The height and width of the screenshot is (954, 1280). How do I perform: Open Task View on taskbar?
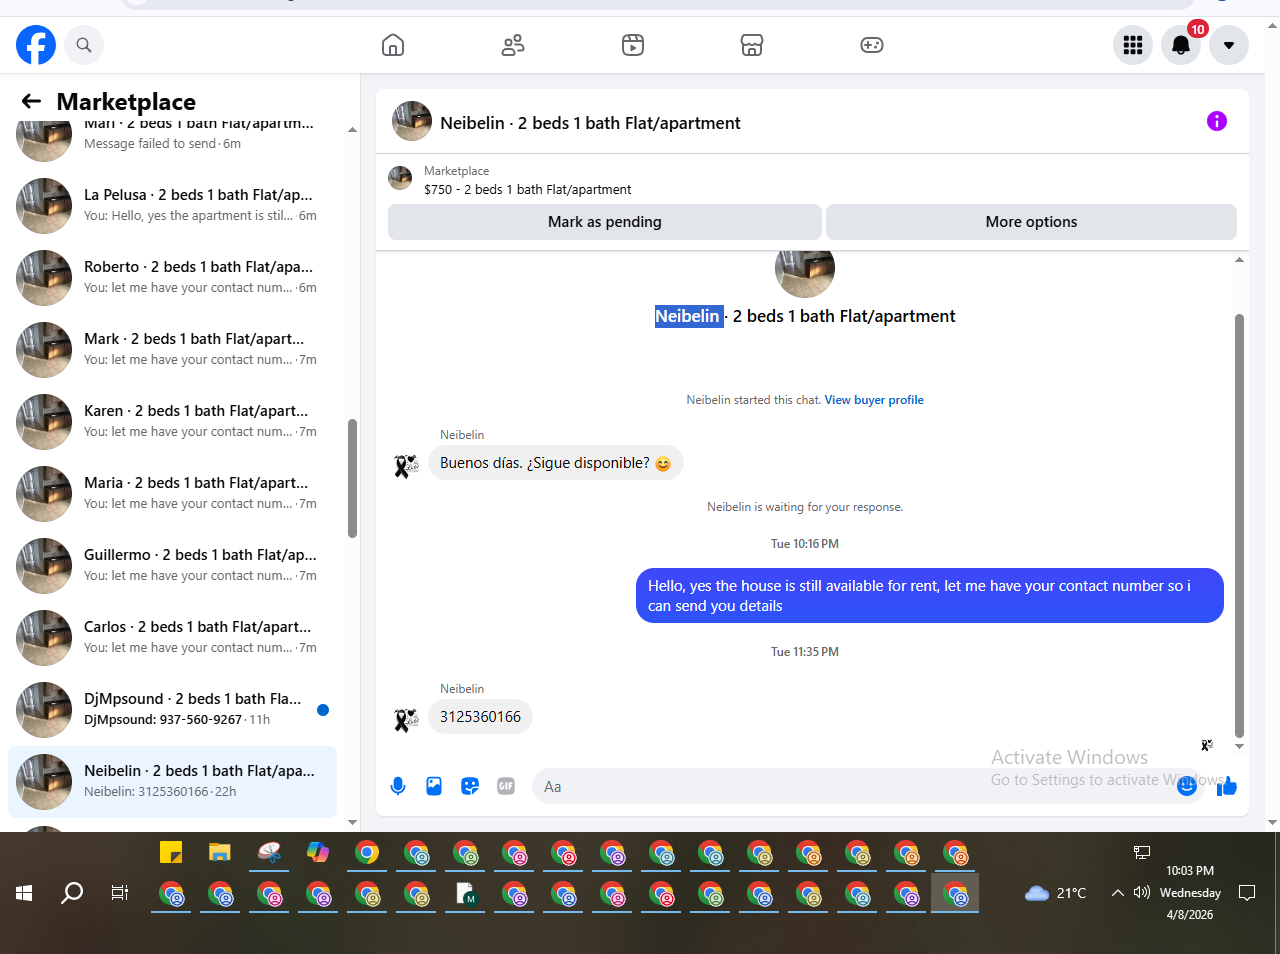pyautogui.click(x=120, y=893)
